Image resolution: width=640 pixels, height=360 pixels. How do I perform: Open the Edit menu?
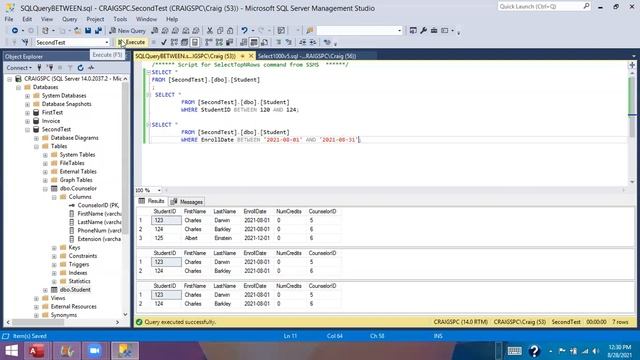(x=27, y=19)
